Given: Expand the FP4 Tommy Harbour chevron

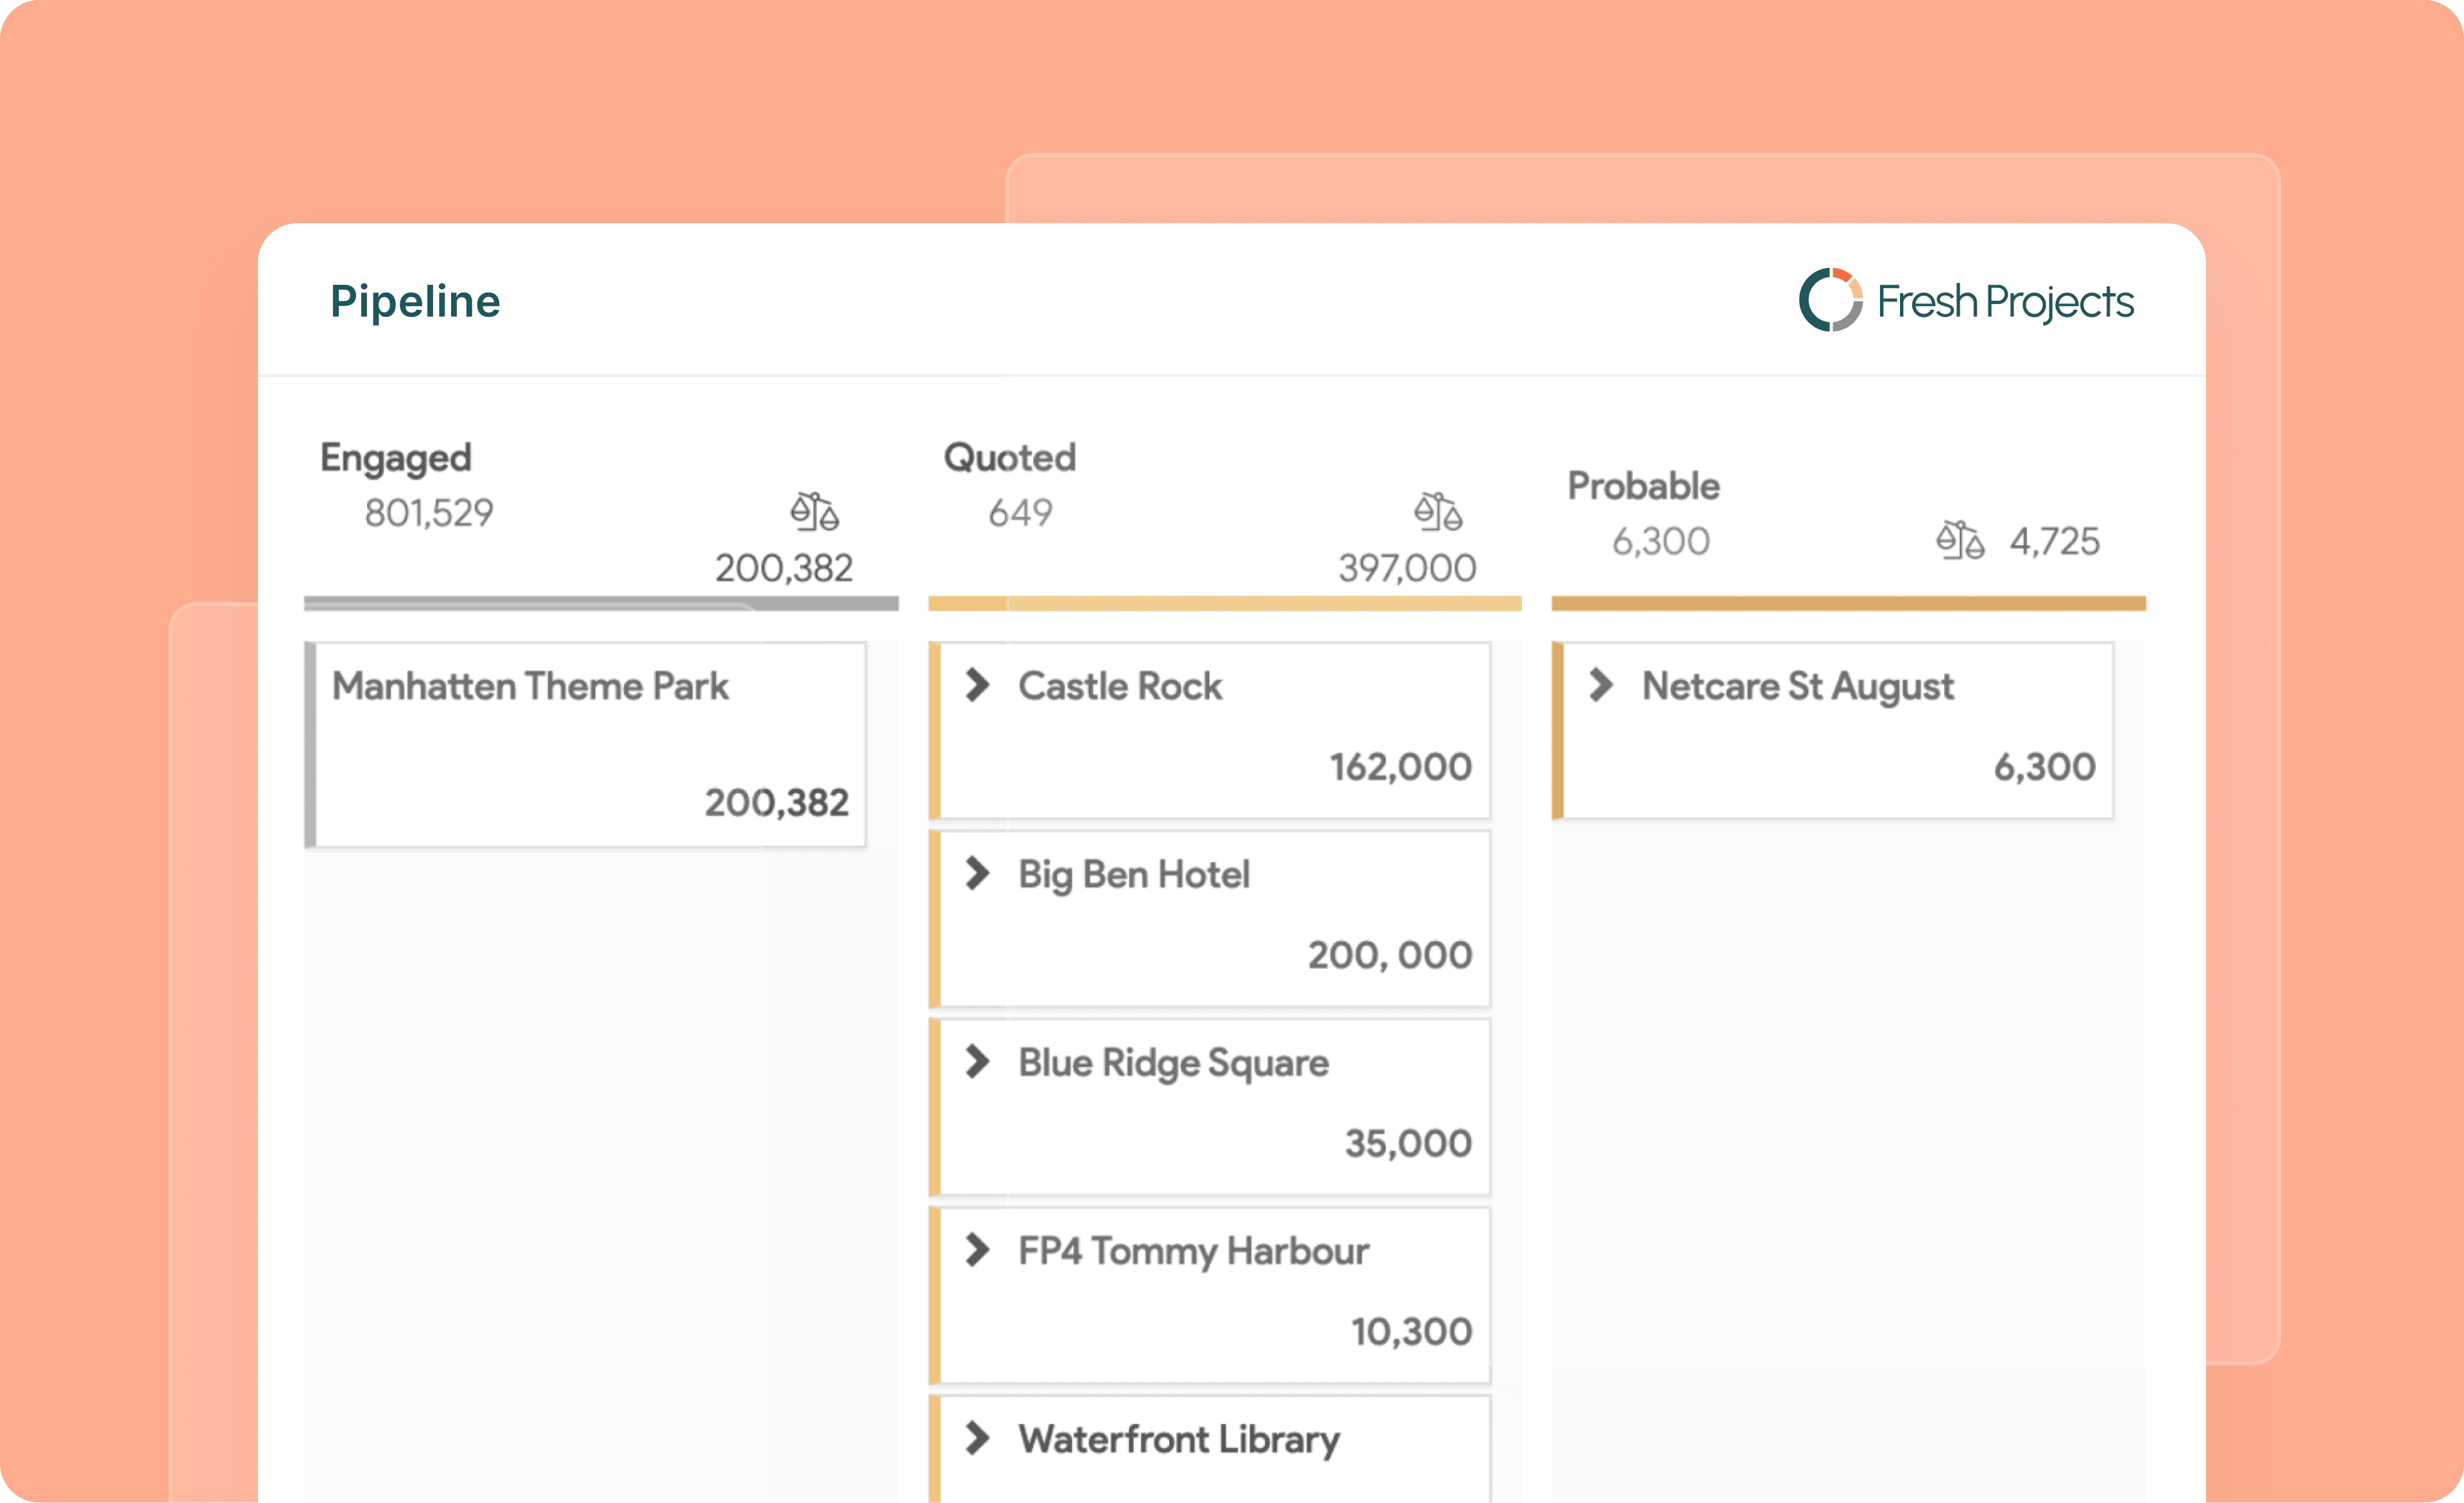Looking at the screenshot, I should pyautogui.click(x=977, y=1249).
